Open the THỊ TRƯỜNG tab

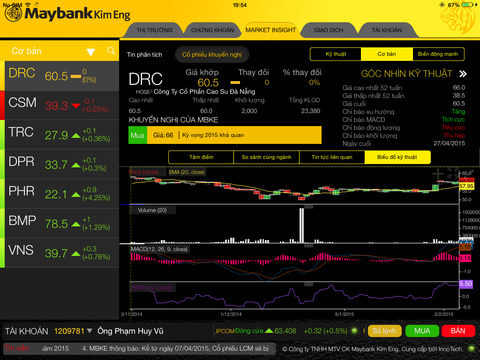coord(154,30)
